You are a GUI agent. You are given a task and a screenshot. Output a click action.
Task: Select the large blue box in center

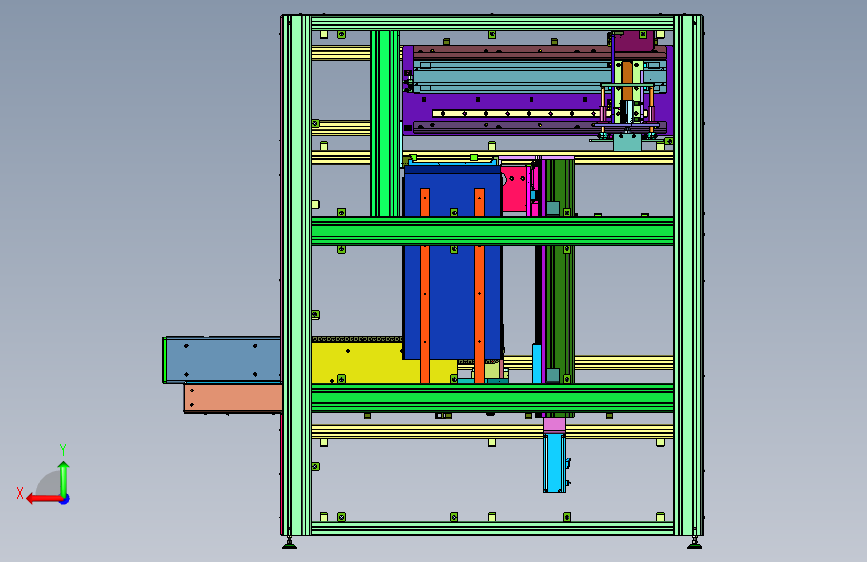tap(452, 263)
